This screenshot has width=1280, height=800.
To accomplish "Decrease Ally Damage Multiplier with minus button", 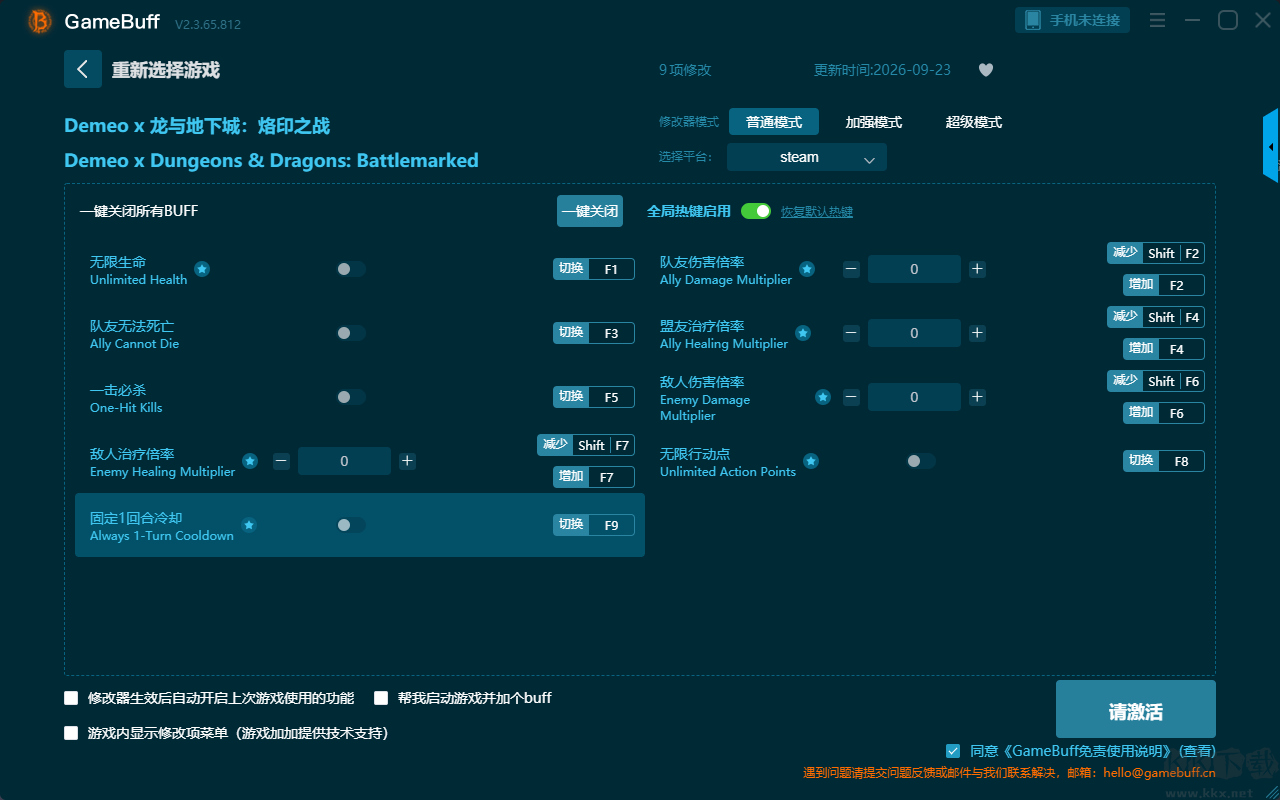I will pyautogui.click(x=851, y=269).
